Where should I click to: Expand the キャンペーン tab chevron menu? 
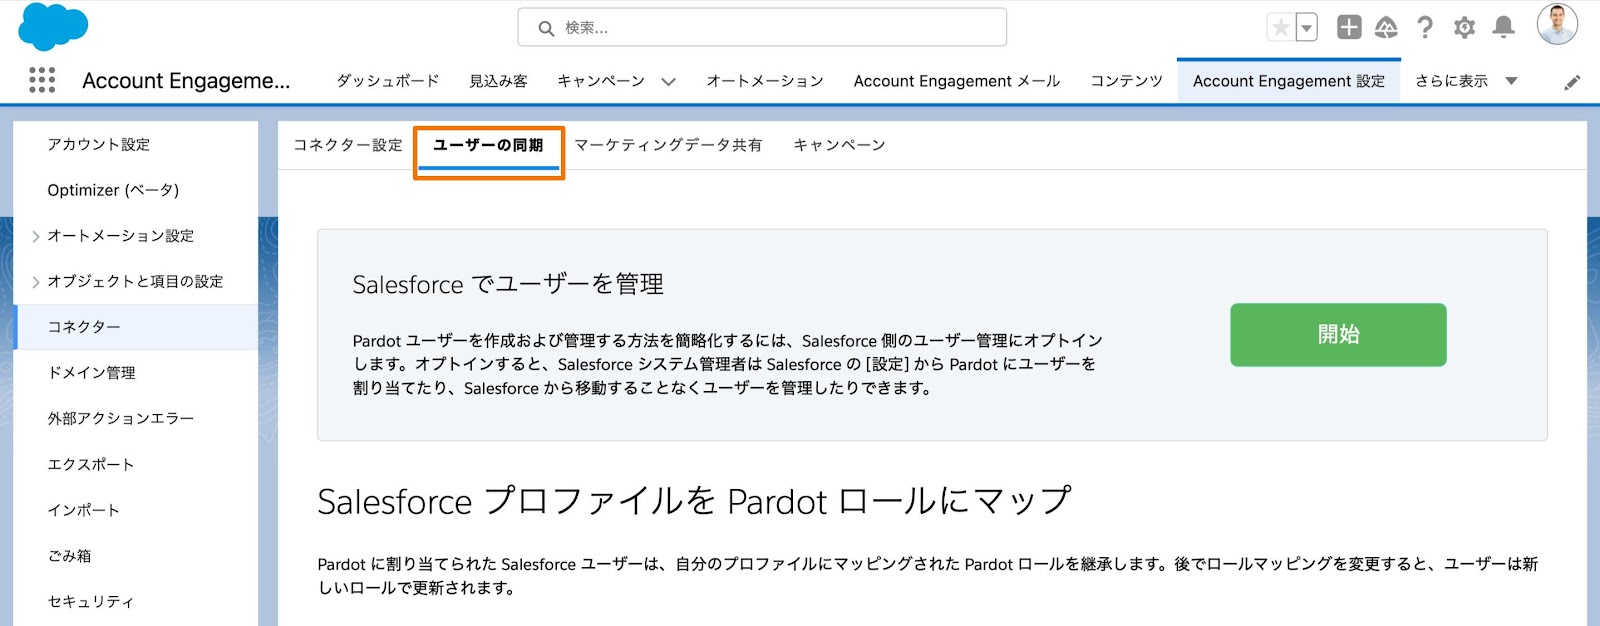[668, 82]
